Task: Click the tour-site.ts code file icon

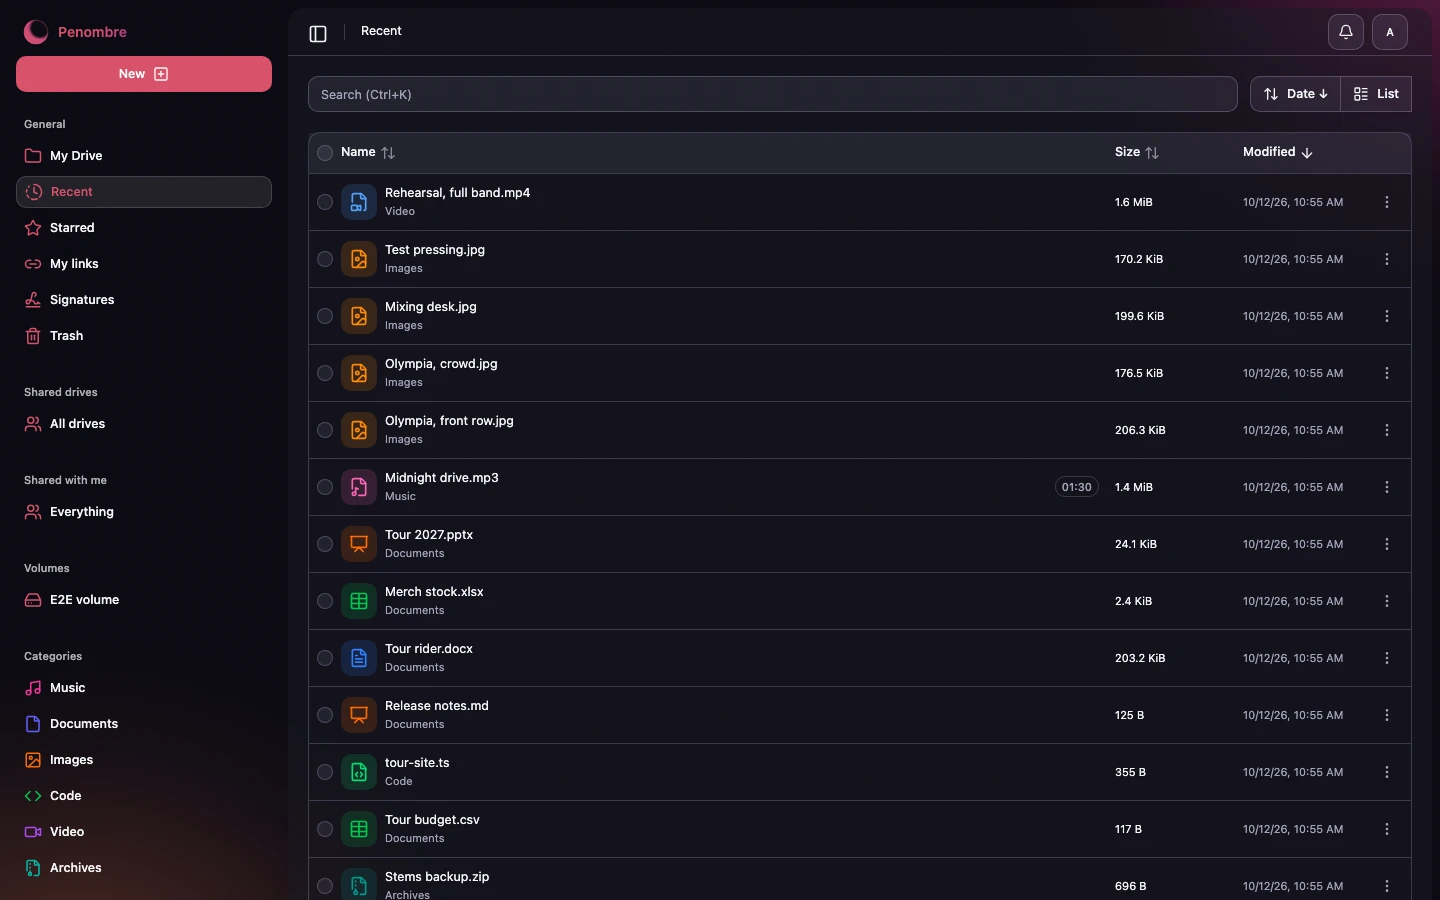Action: (x=359, y=772)
